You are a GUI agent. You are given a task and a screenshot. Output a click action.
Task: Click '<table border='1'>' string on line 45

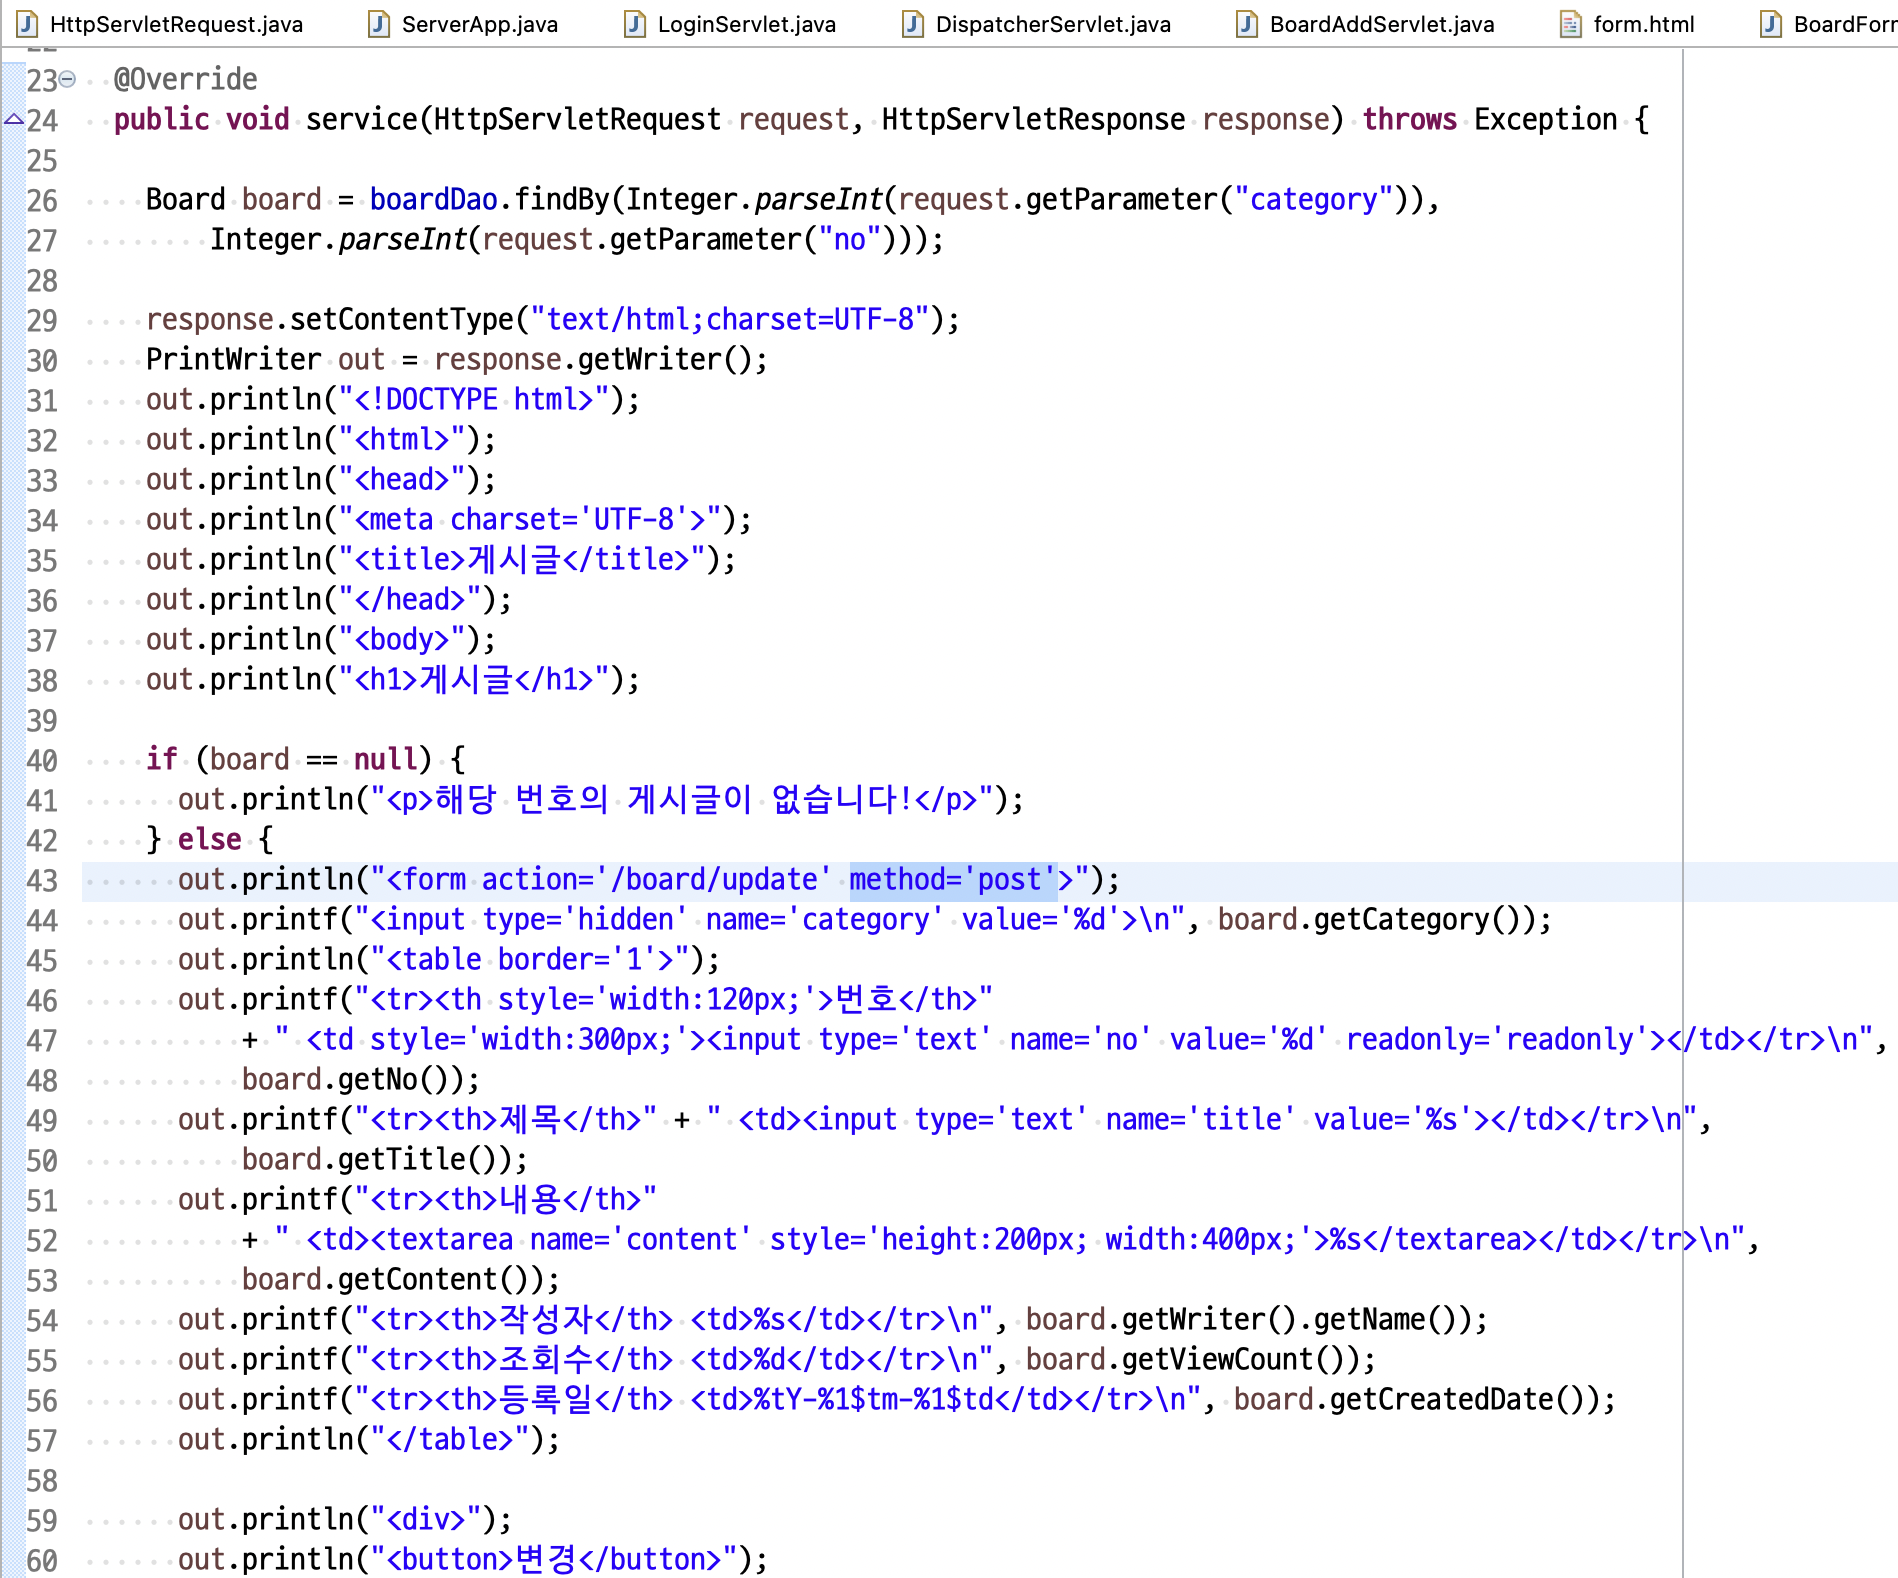click(x=529, y=960)
